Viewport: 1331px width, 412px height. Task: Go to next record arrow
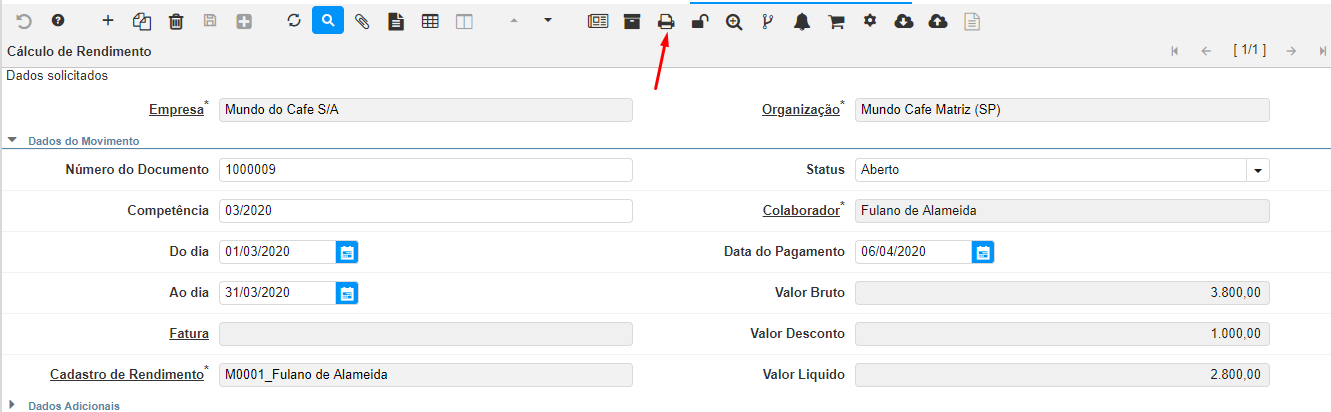(1292, 51)
